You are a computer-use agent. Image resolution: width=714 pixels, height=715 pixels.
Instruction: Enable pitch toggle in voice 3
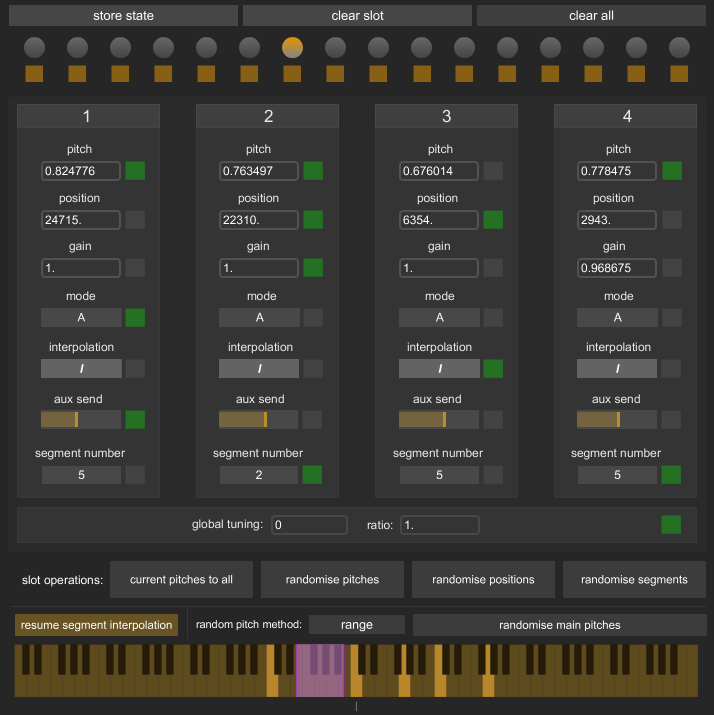(x=493, y=171)
